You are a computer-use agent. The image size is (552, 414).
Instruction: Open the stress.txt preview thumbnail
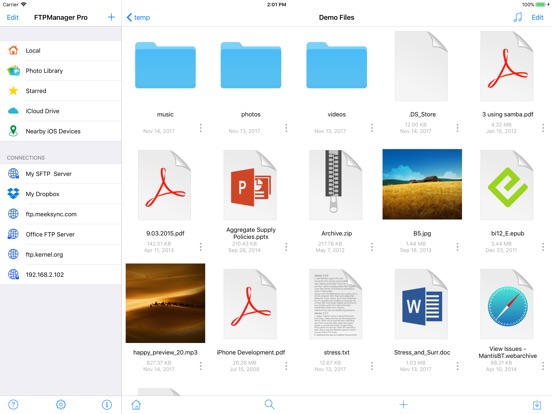(335, 304)
